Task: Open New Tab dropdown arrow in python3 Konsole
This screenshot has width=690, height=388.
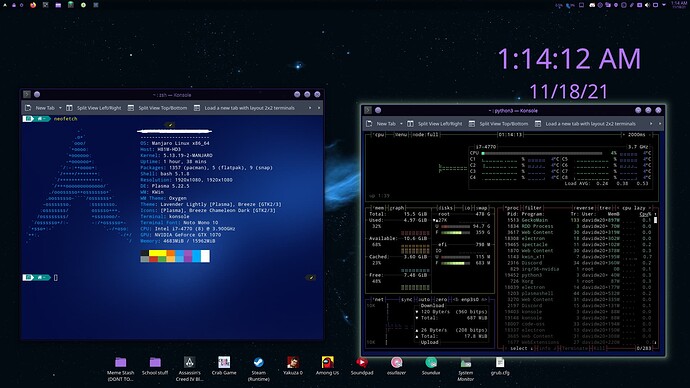Action: click(x=401, y=124)
